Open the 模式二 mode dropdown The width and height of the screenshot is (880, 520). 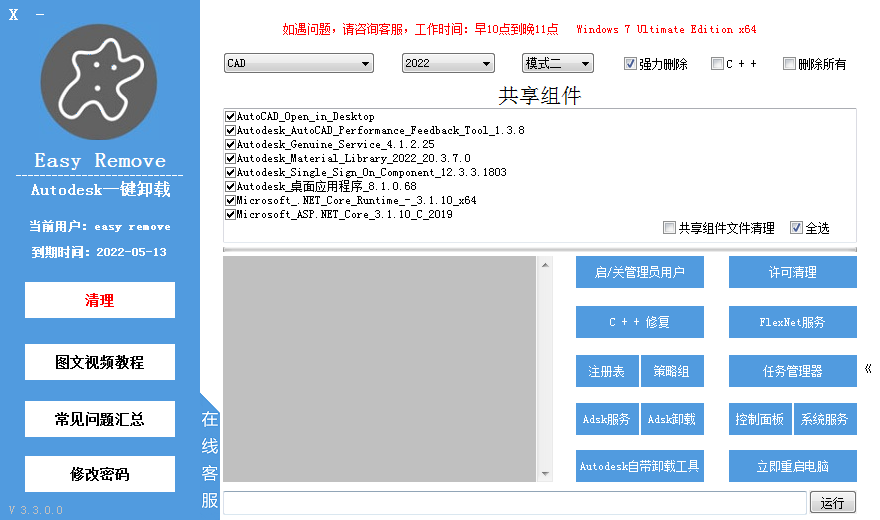click(x=557, y=63)
